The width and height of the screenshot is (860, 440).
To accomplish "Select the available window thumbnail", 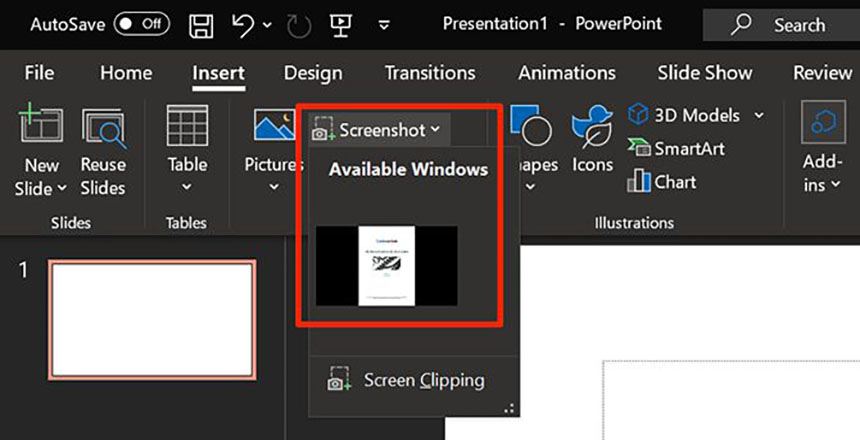I will [x=386, y=266].
